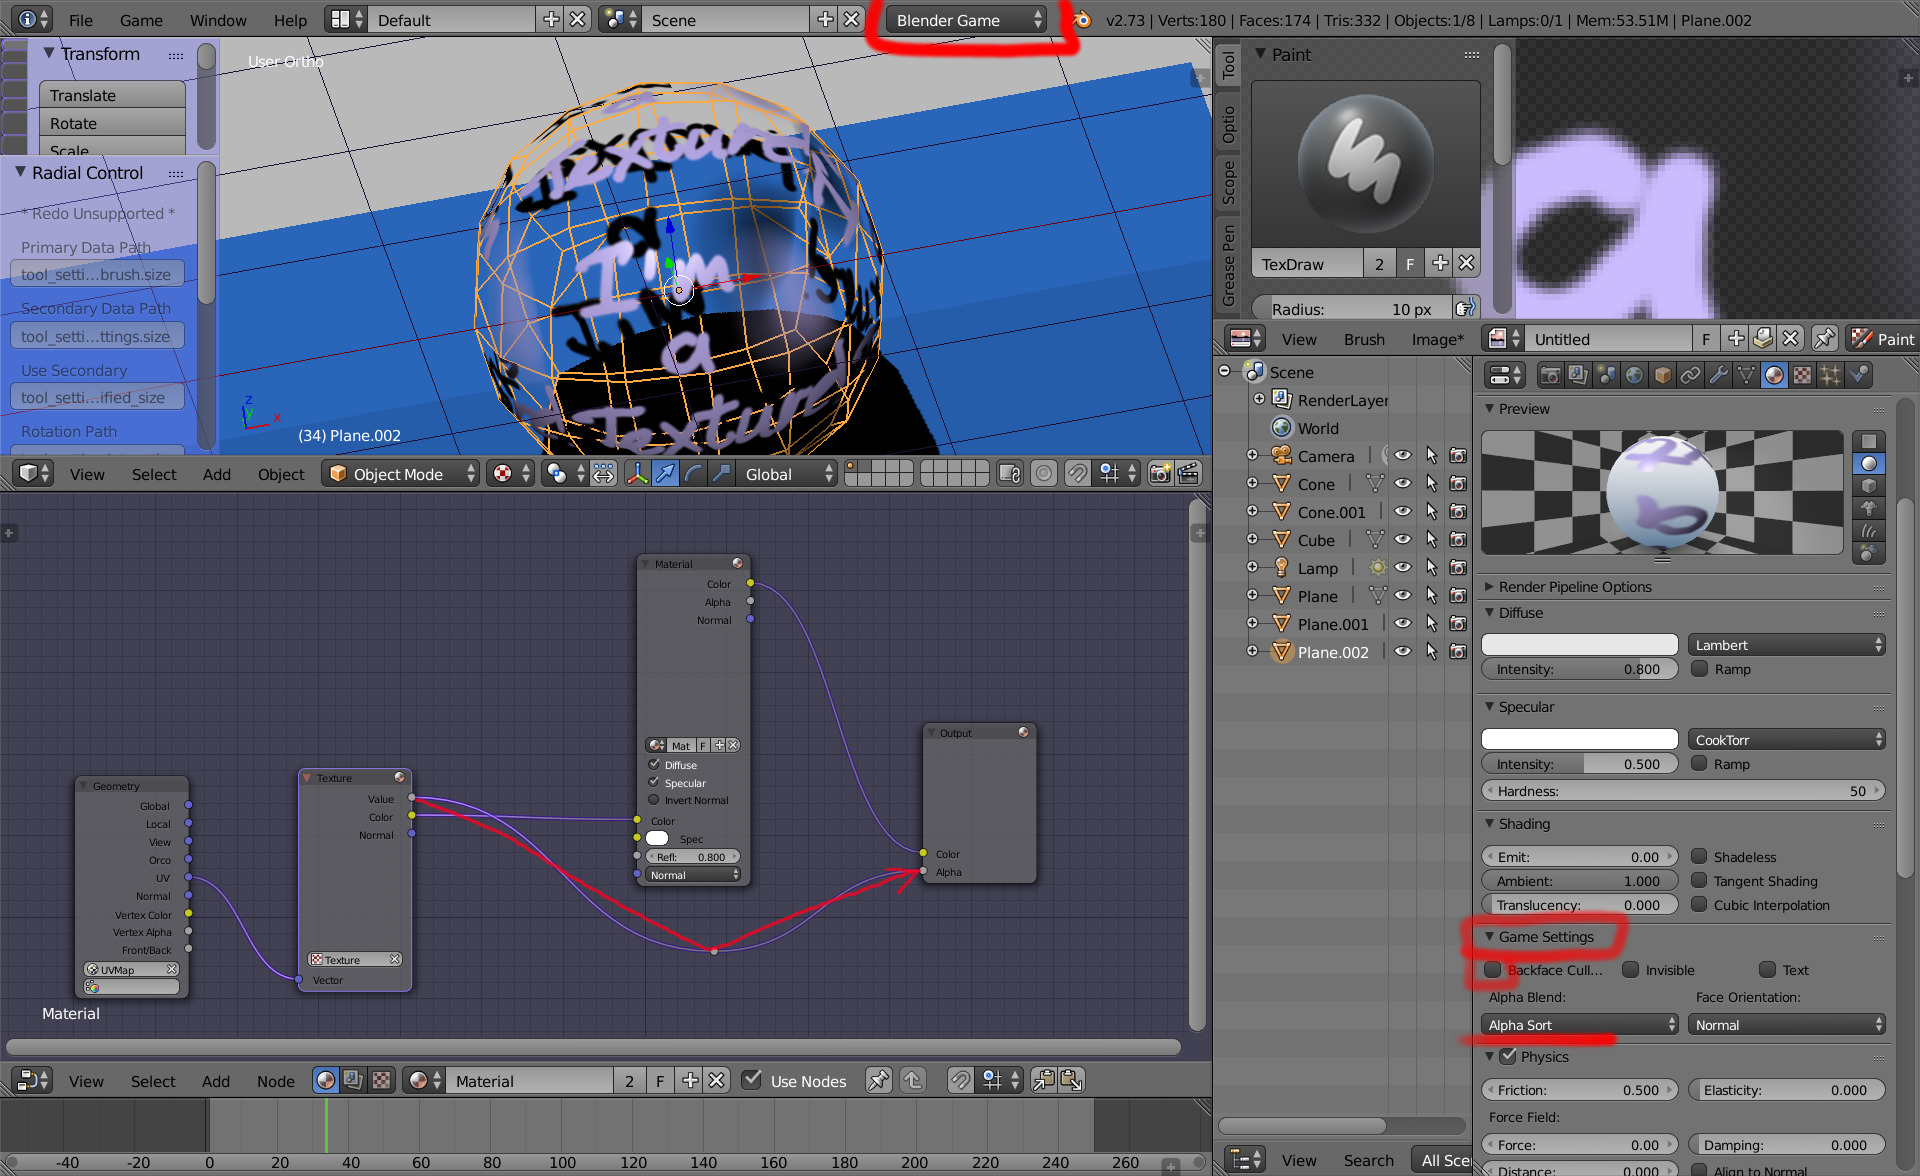The height and width of the screenshot is (1176, 1920).
Task: Open Particles properties sparkle tab
Action: (x=1830, y=375)
